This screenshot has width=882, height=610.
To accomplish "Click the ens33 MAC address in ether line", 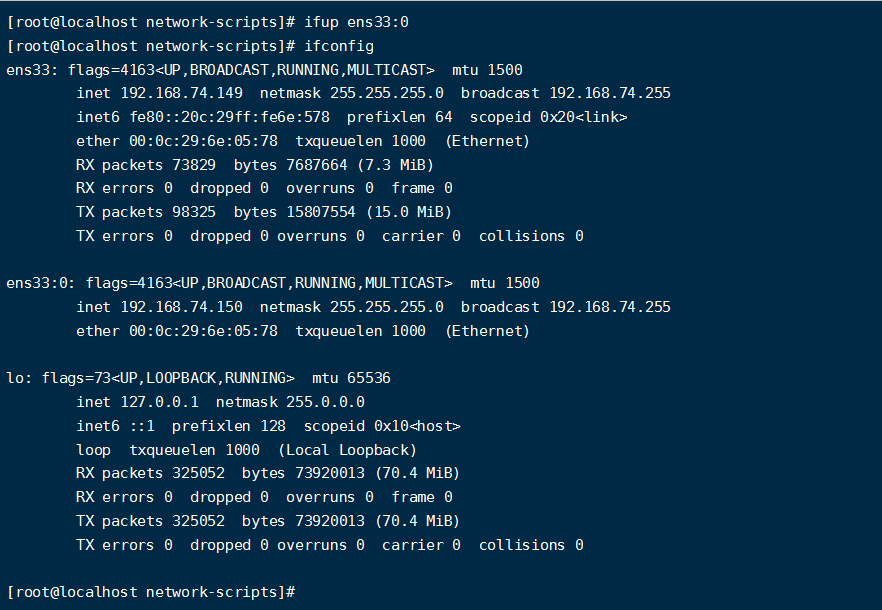I will (204, 141).
